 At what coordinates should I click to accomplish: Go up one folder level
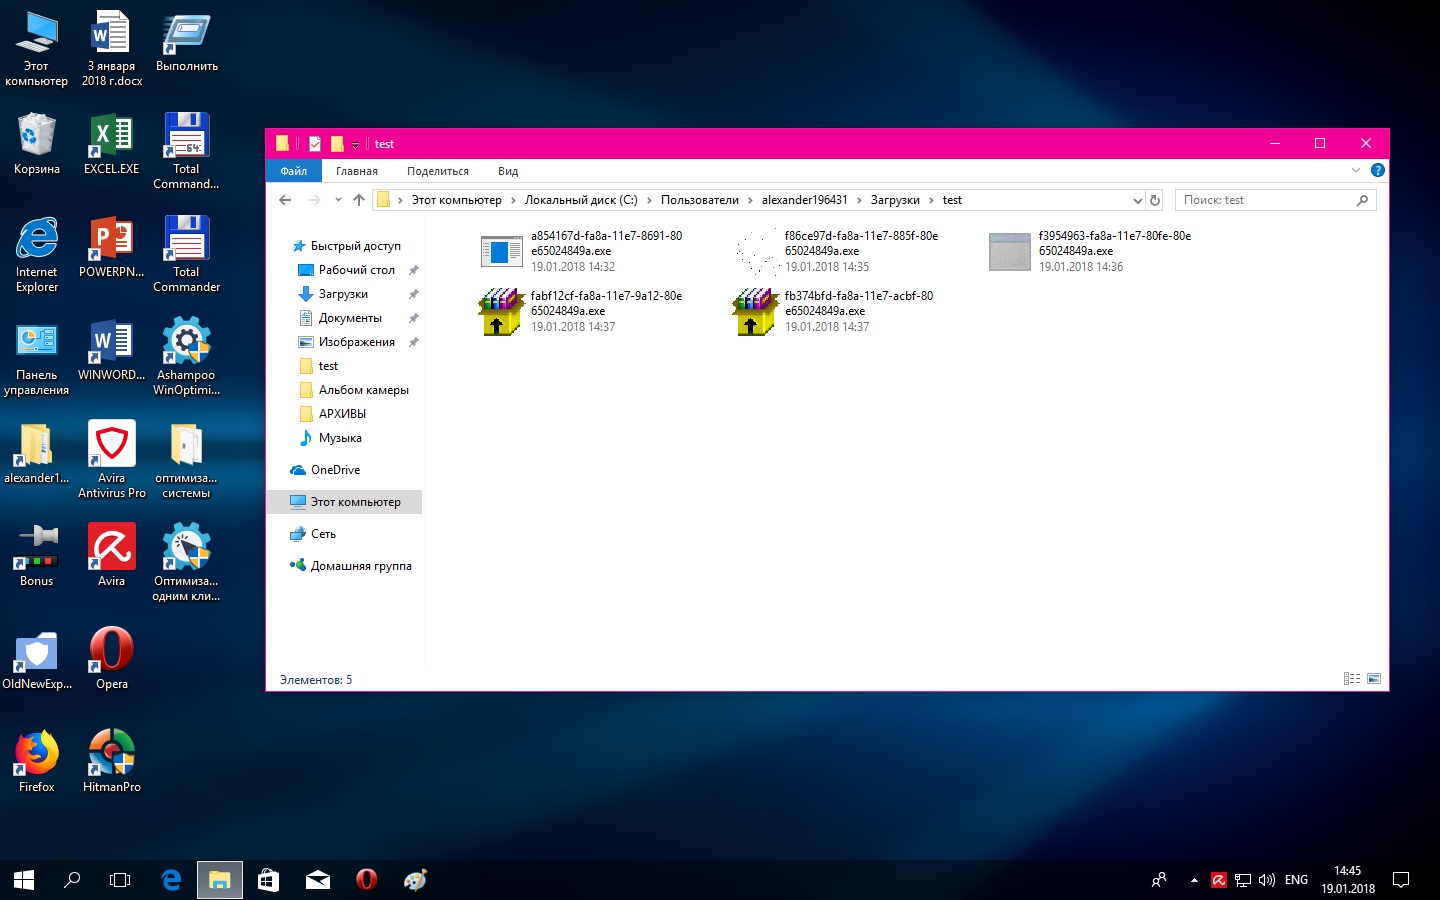359,200
